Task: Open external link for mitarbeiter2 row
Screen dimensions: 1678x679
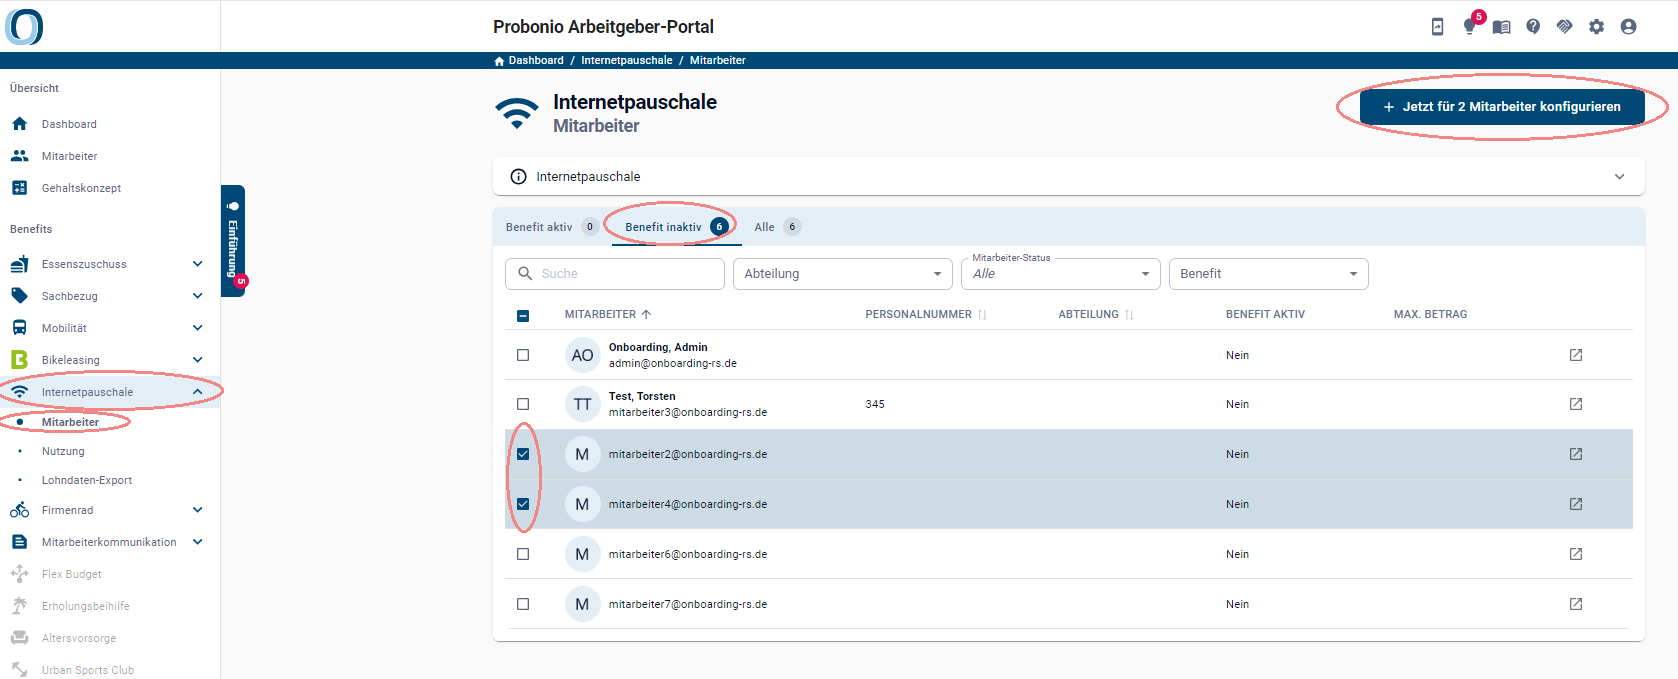Action: [x=1576, y=454]
